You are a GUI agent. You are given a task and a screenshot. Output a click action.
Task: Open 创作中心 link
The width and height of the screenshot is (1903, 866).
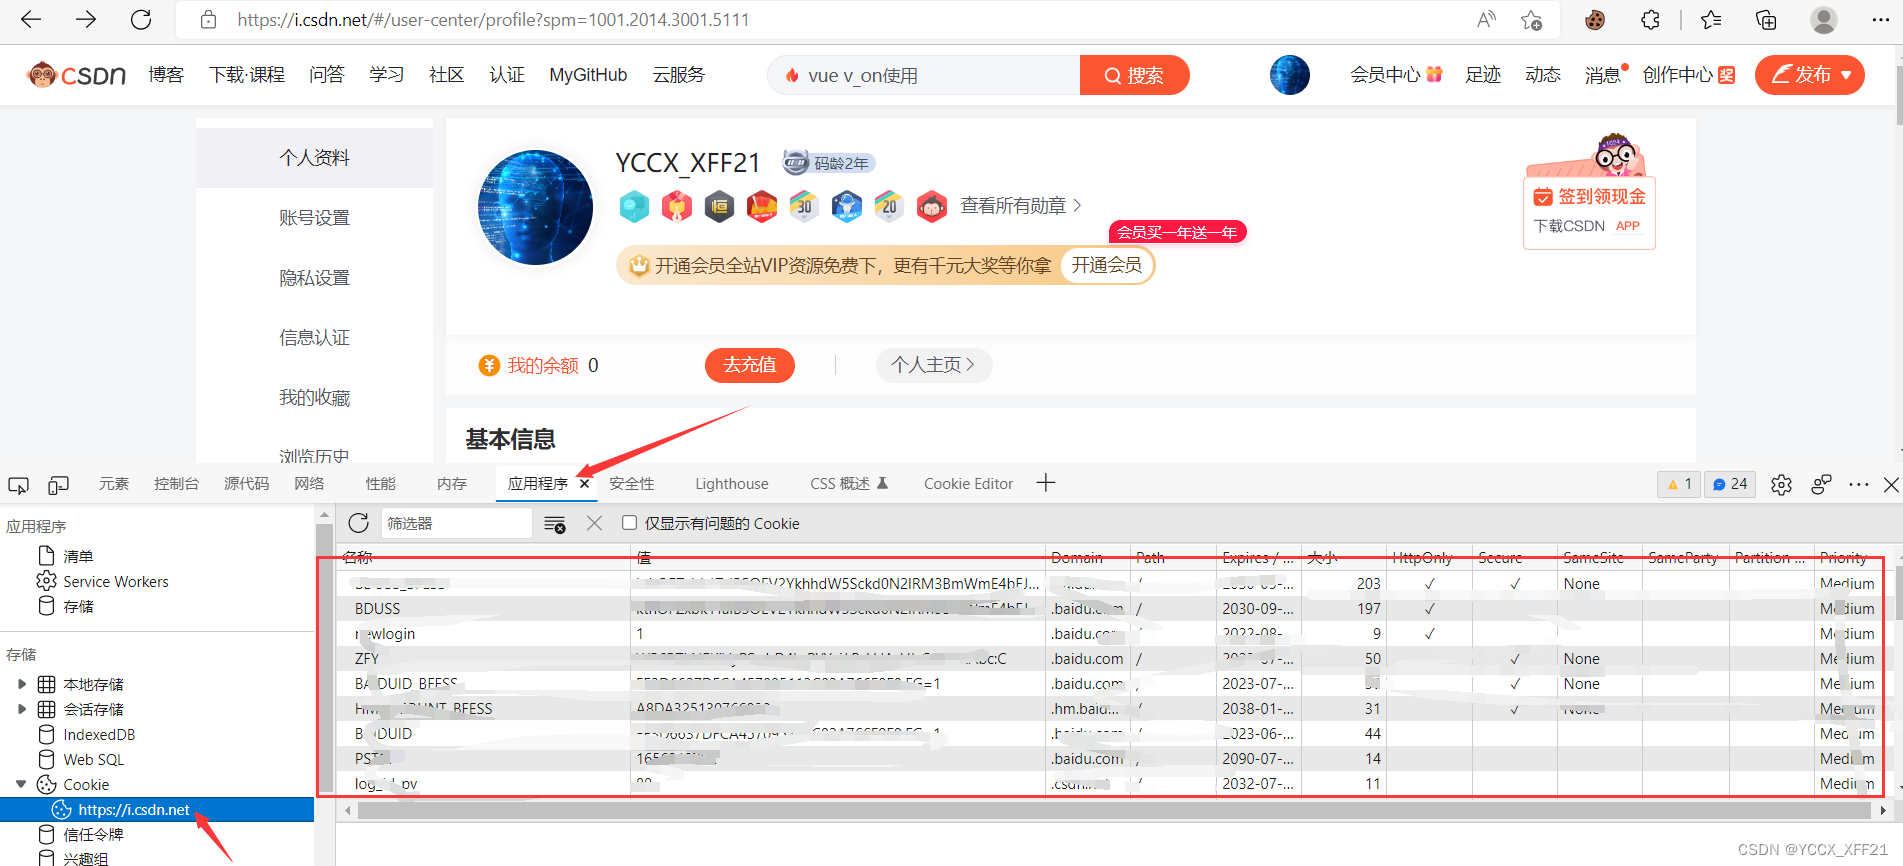(x=1688, y=75)
